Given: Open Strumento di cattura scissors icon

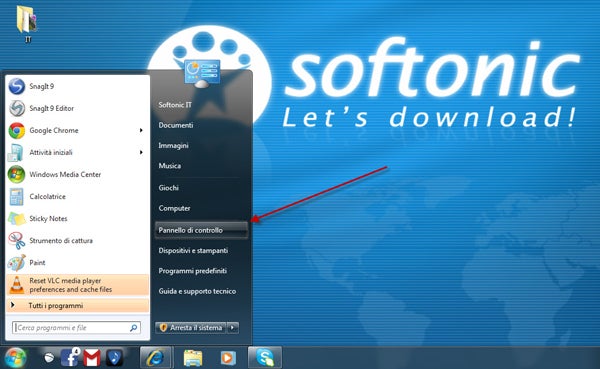Looking at the screenshot, I should coord(16,241).
